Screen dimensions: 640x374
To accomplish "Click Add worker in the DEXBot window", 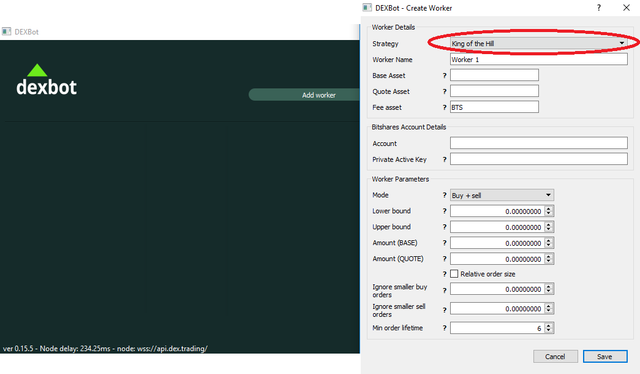I will [x=304, y=95].
